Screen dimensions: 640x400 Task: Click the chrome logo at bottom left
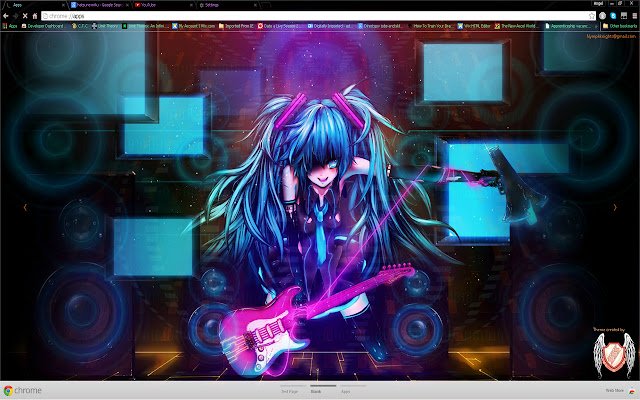[x=23, y=391]
